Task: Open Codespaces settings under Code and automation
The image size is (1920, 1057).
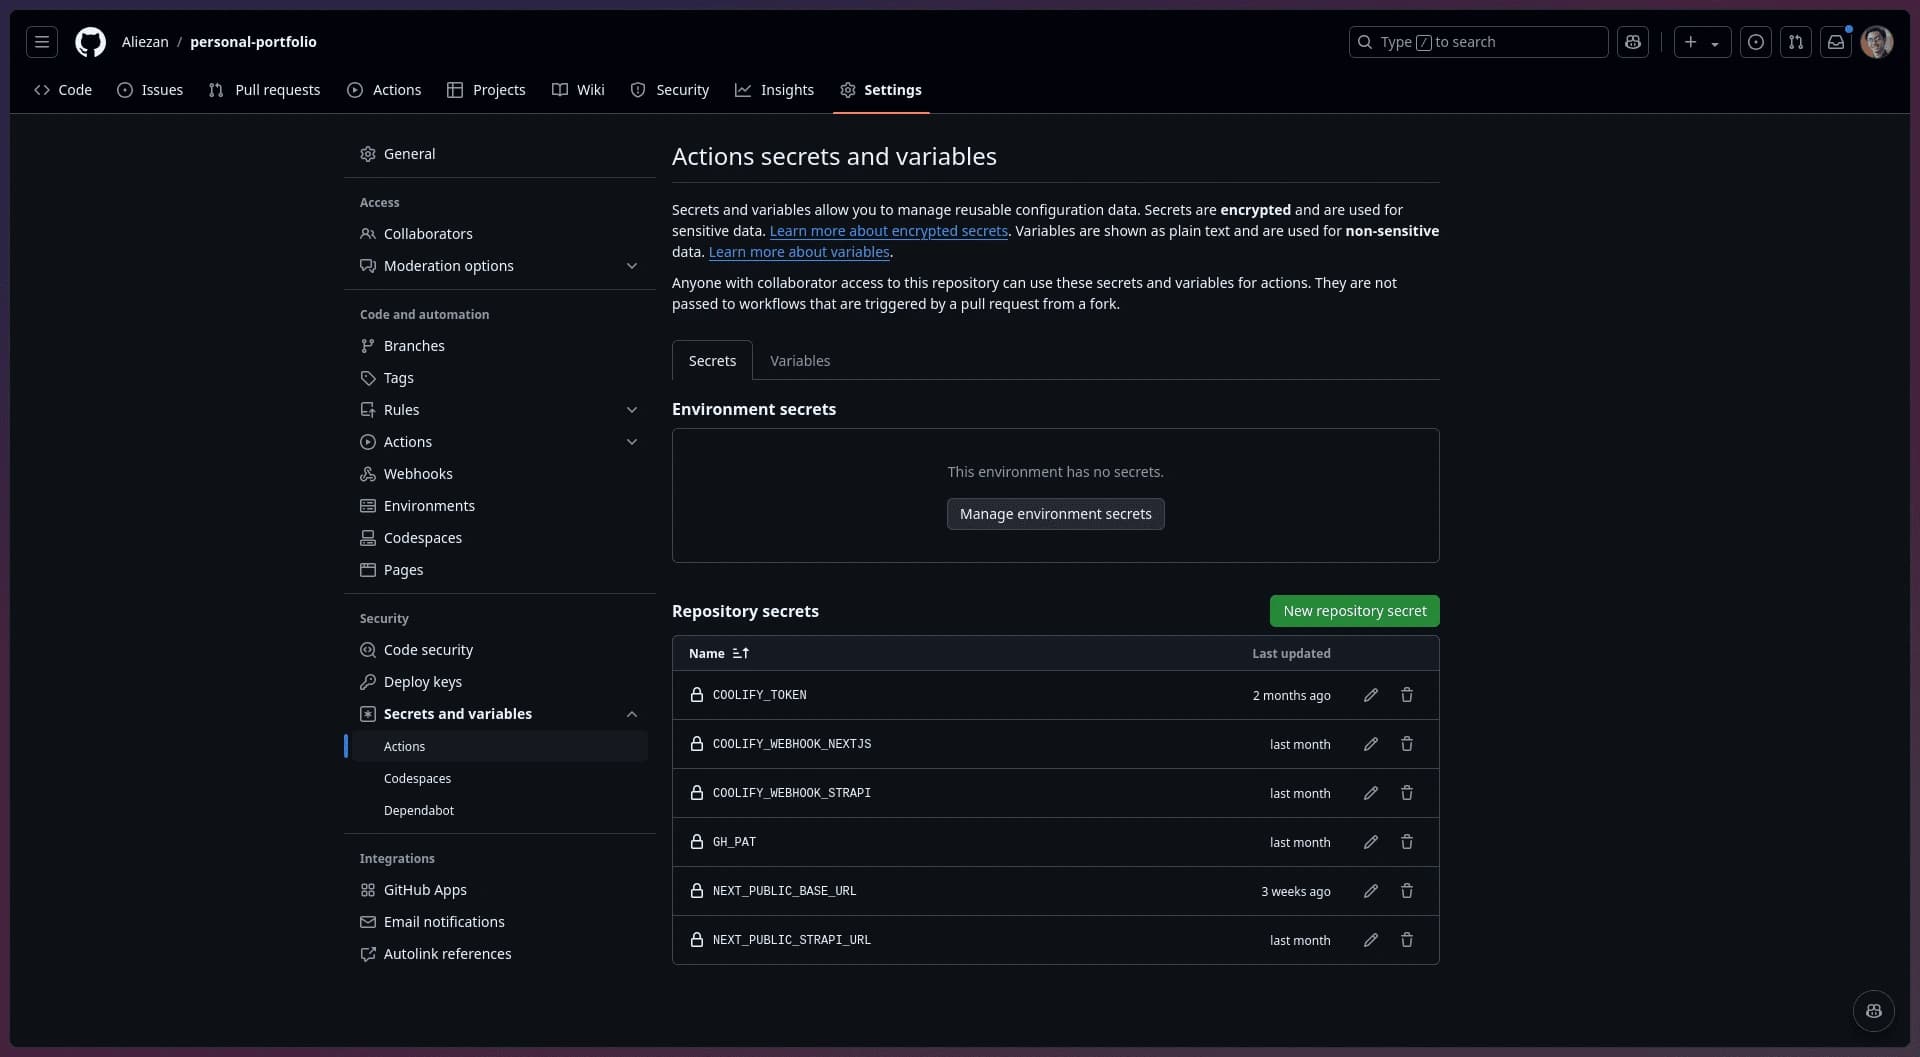Action: pyautogui.click(x=500, y=538)
